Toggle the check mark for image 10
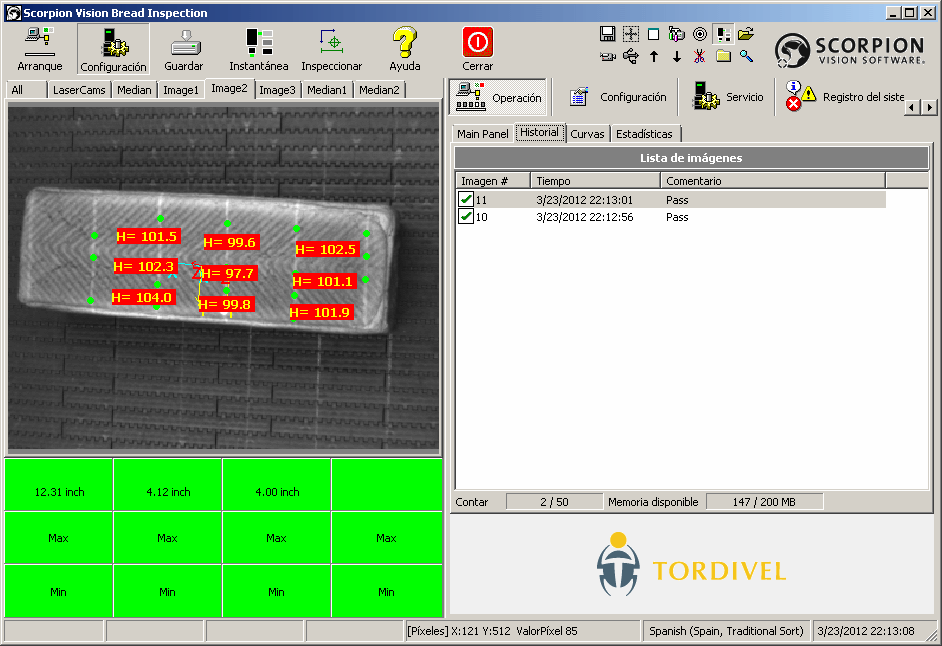Viewport: 942px width, 646px height. (x=466, y=217)
